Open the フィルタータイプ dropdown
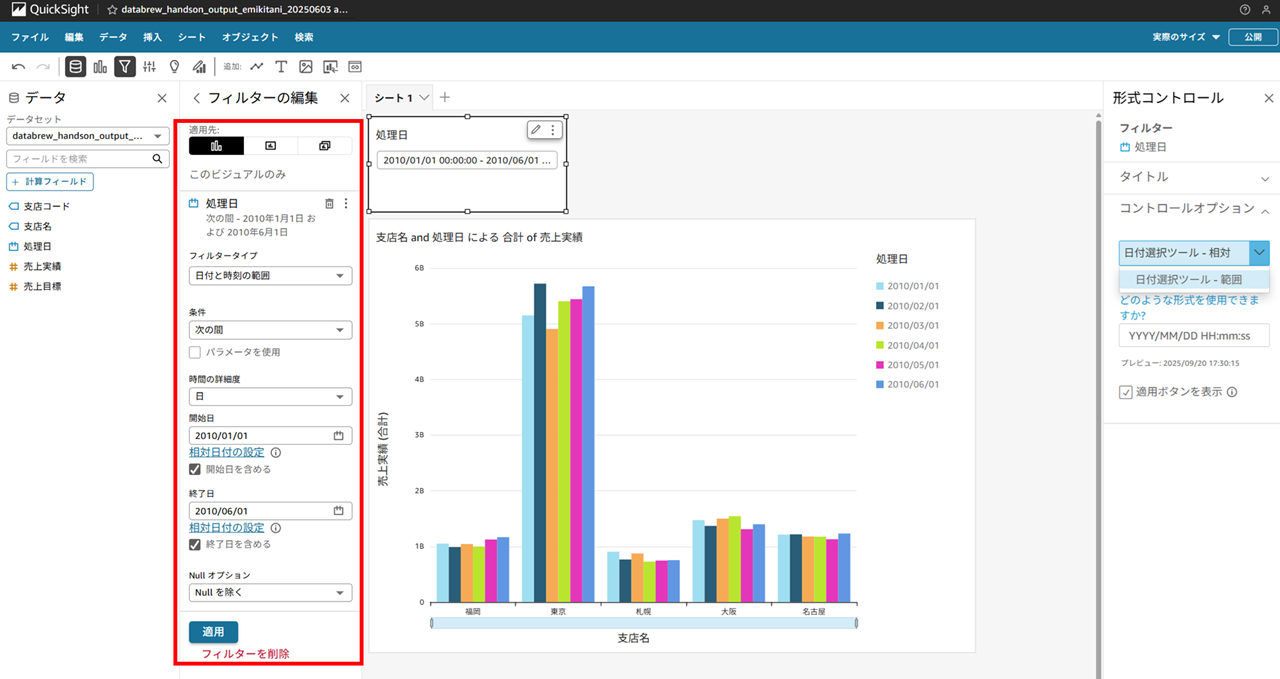 click(x=270, y=276)
